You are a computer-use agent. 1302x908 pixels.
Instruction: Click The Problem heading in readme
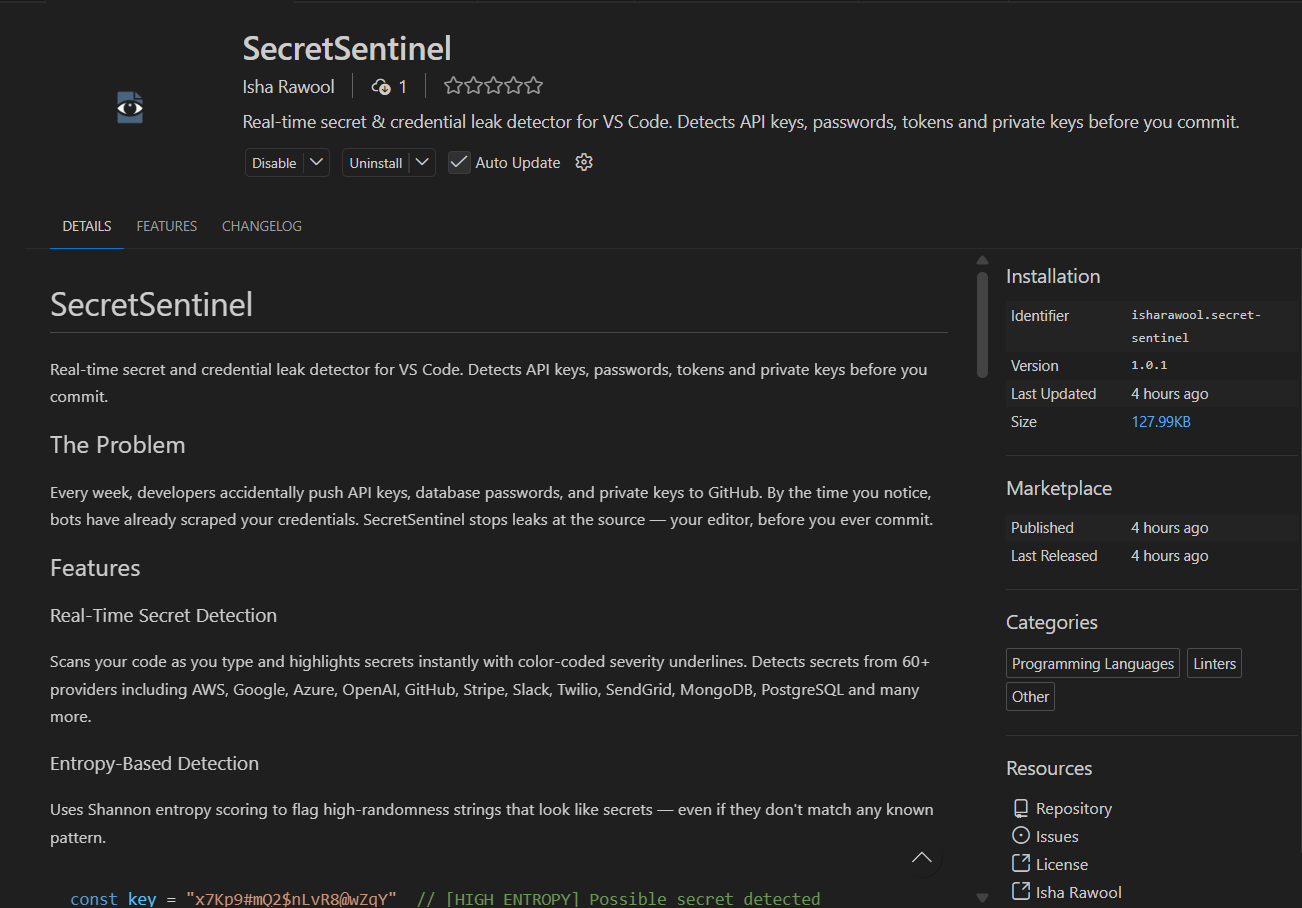118,445
